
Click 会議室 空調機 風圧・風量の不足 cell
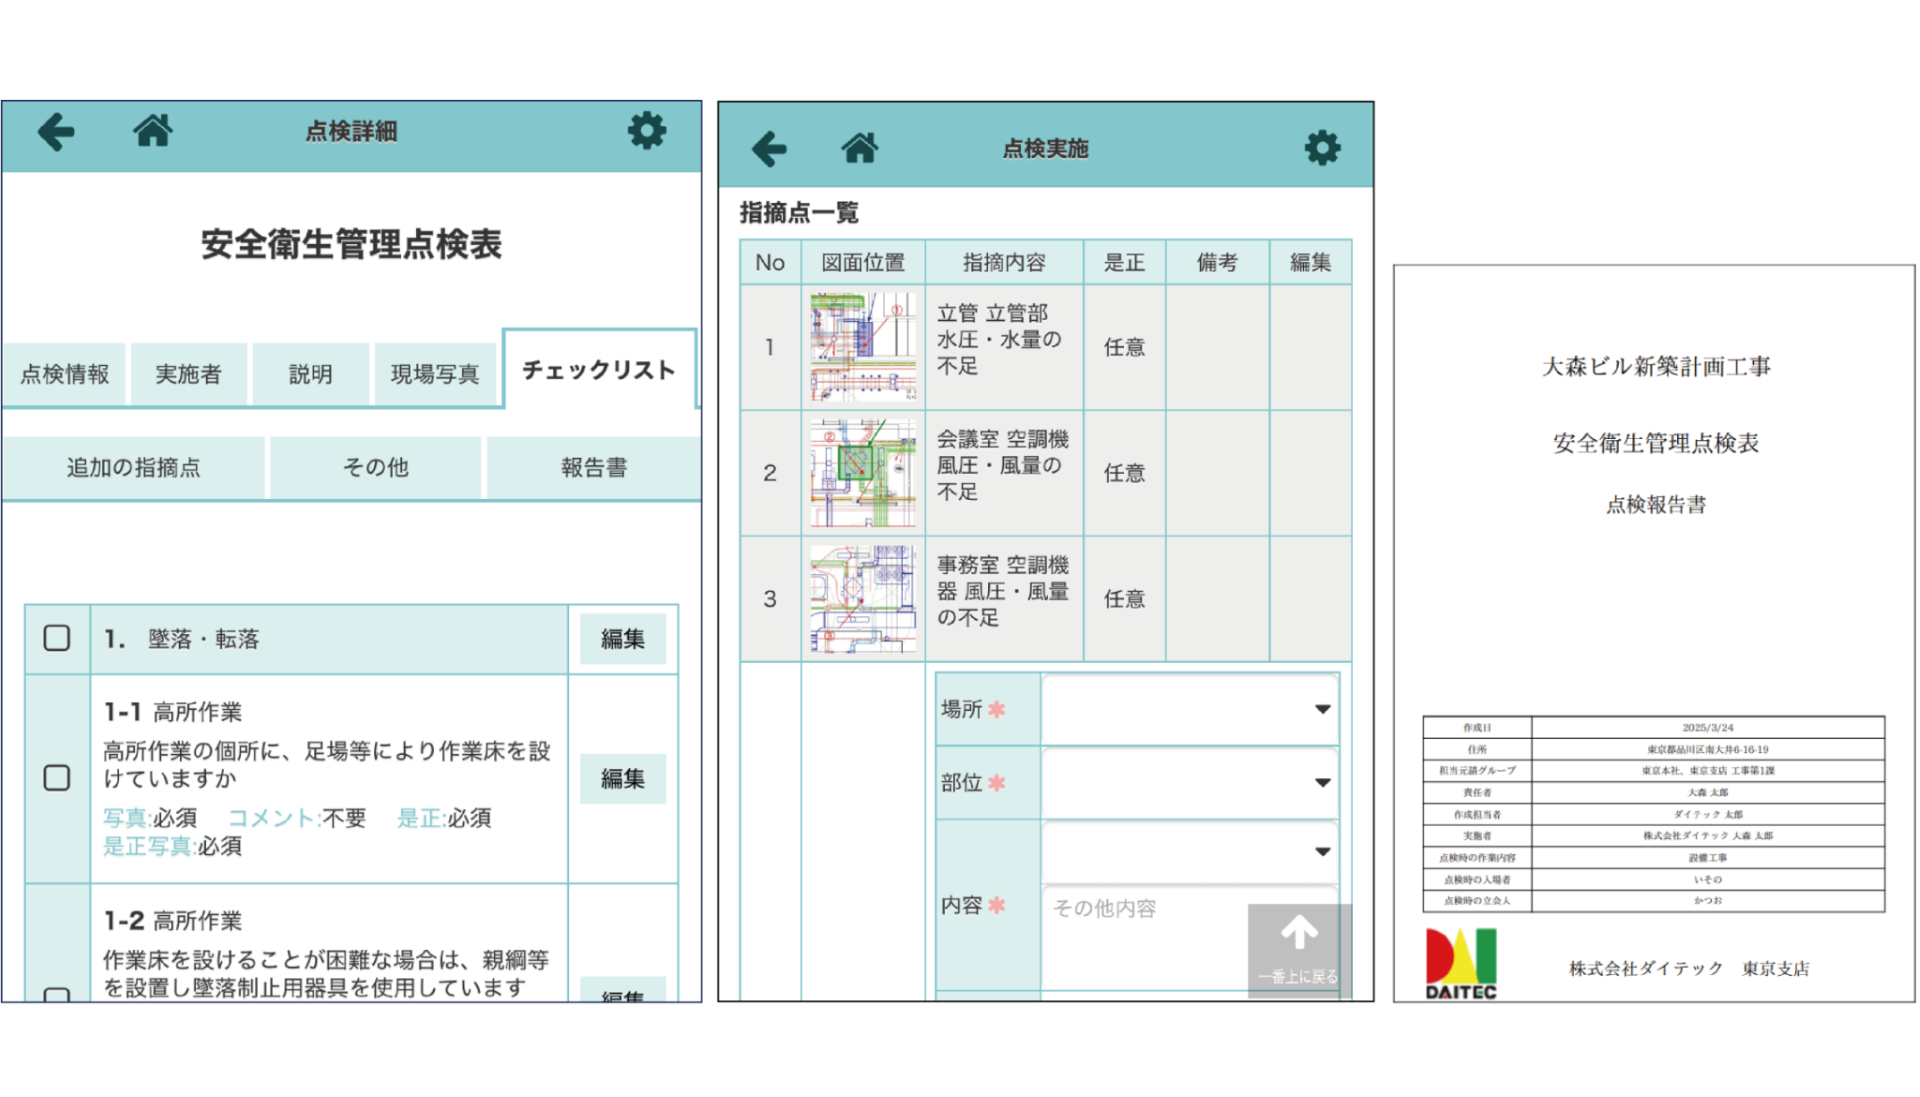[1004, 473]
